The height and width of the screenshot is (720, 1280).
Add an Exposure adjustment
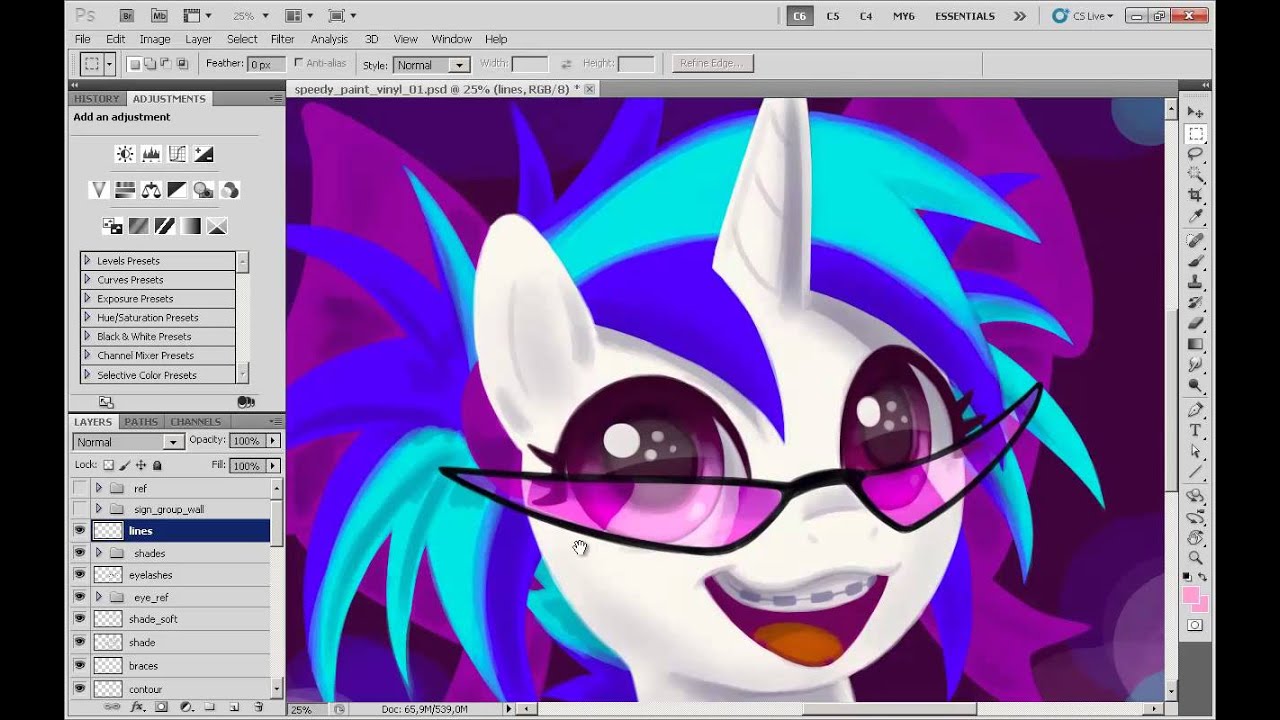click(x=203, y=154)
